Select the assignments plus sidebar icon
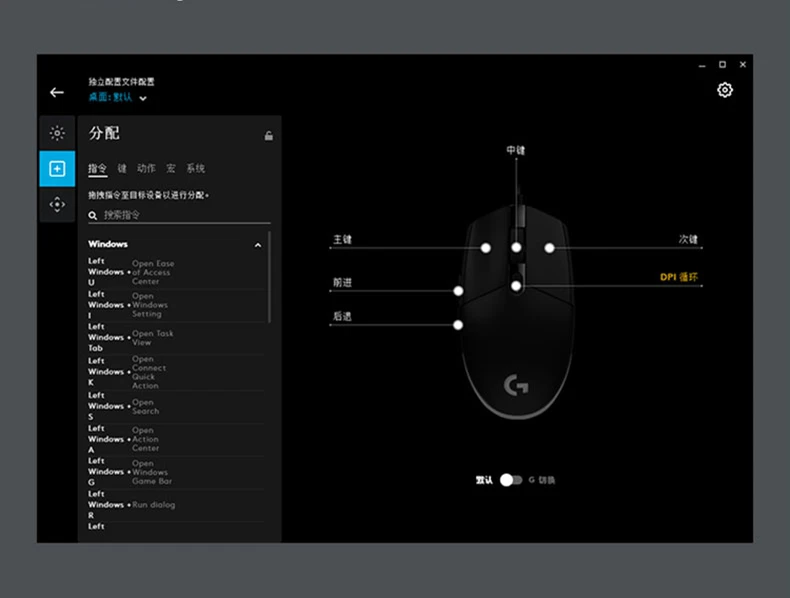 click(57, 169)
